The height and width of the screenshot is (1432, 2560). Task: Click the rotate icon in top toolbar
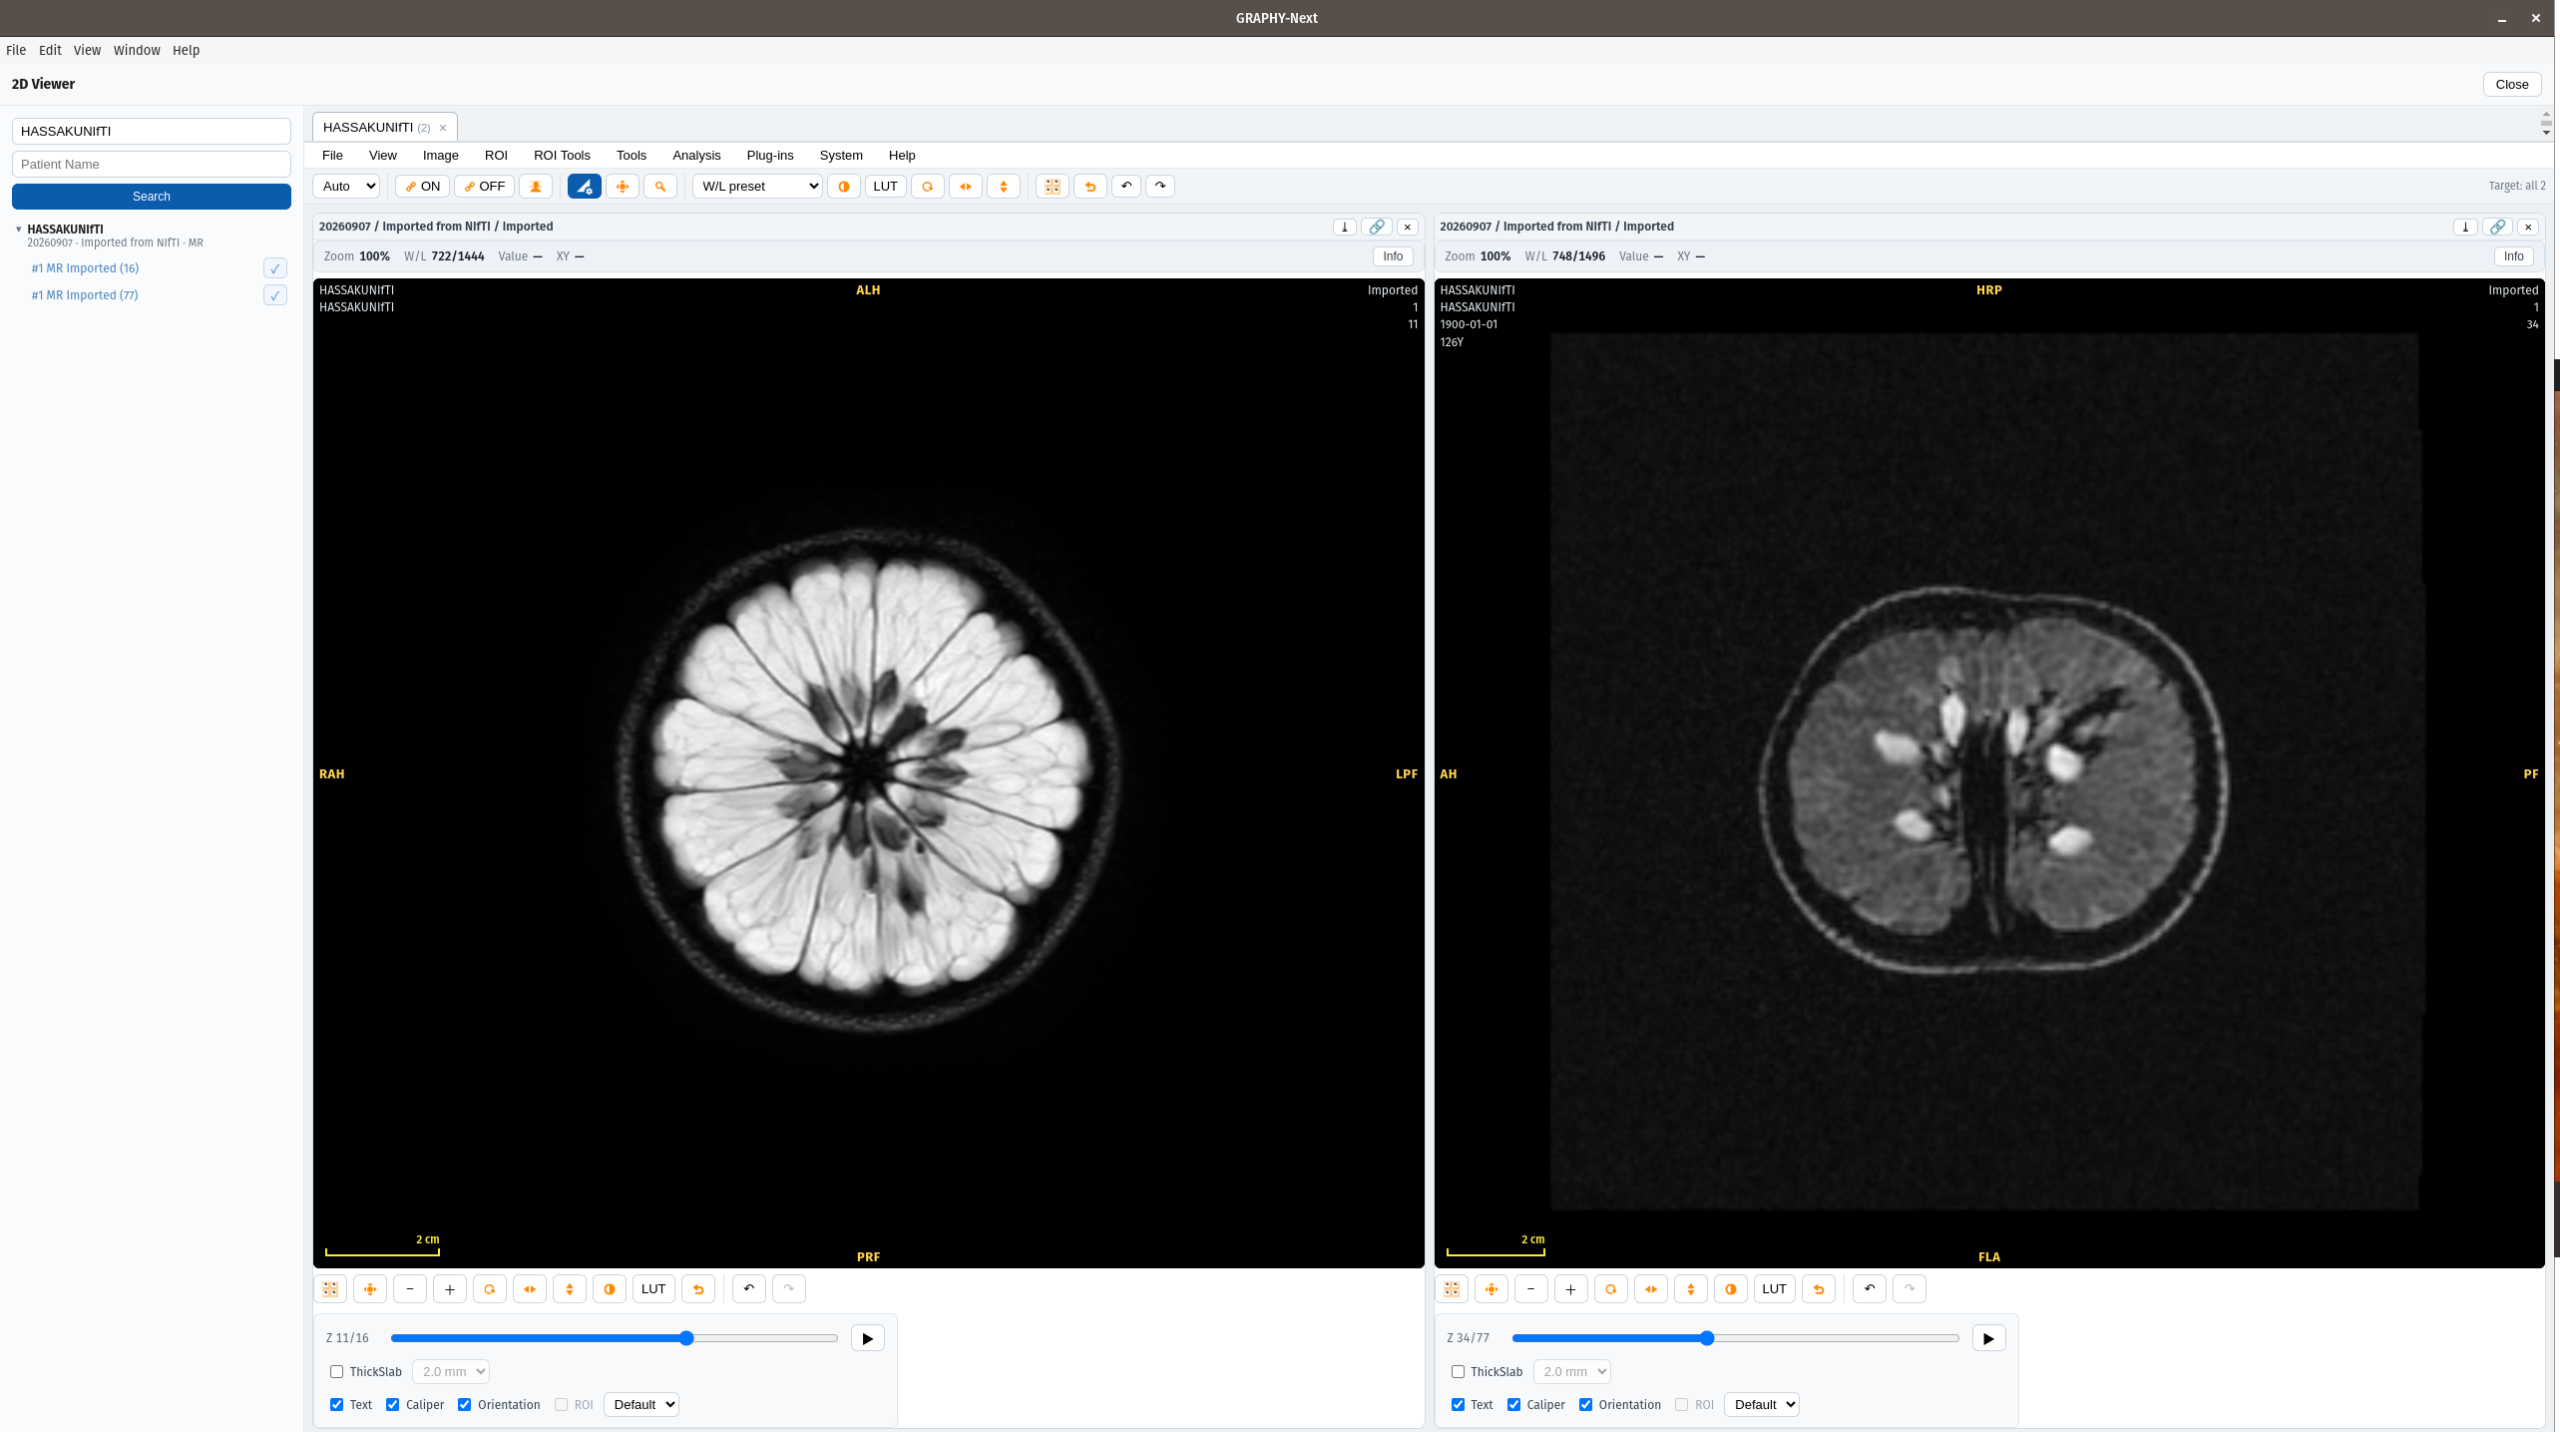[x=928, y=186]
